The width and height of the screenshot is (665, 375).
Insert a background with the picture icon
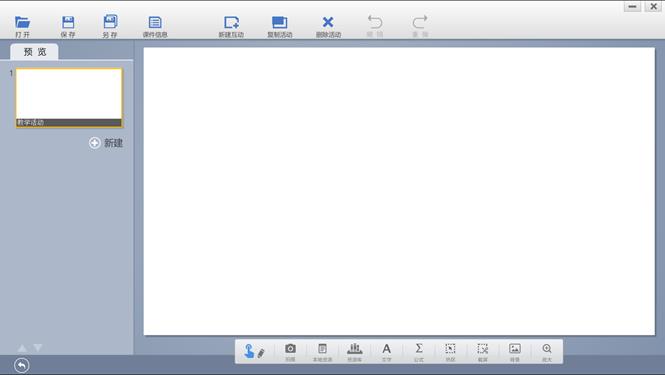point(514,352)
